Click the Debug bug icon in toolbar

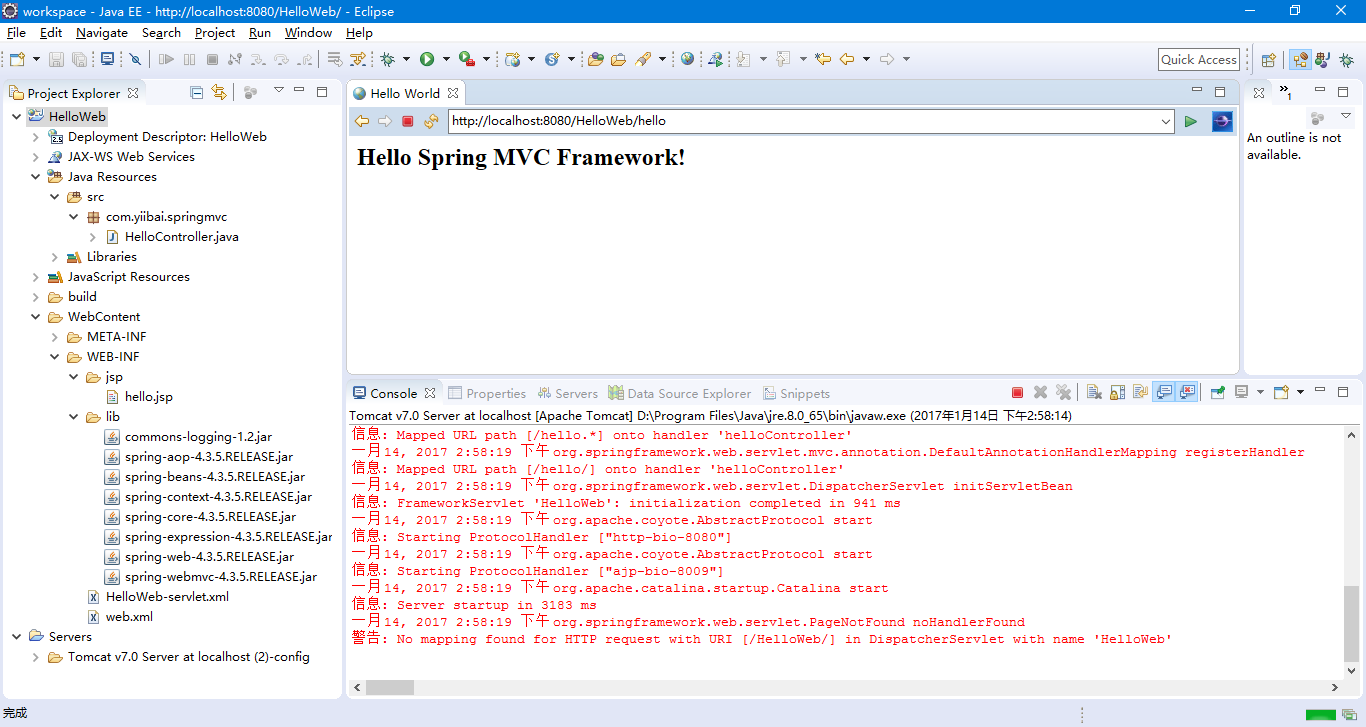[x=388, y=59]
